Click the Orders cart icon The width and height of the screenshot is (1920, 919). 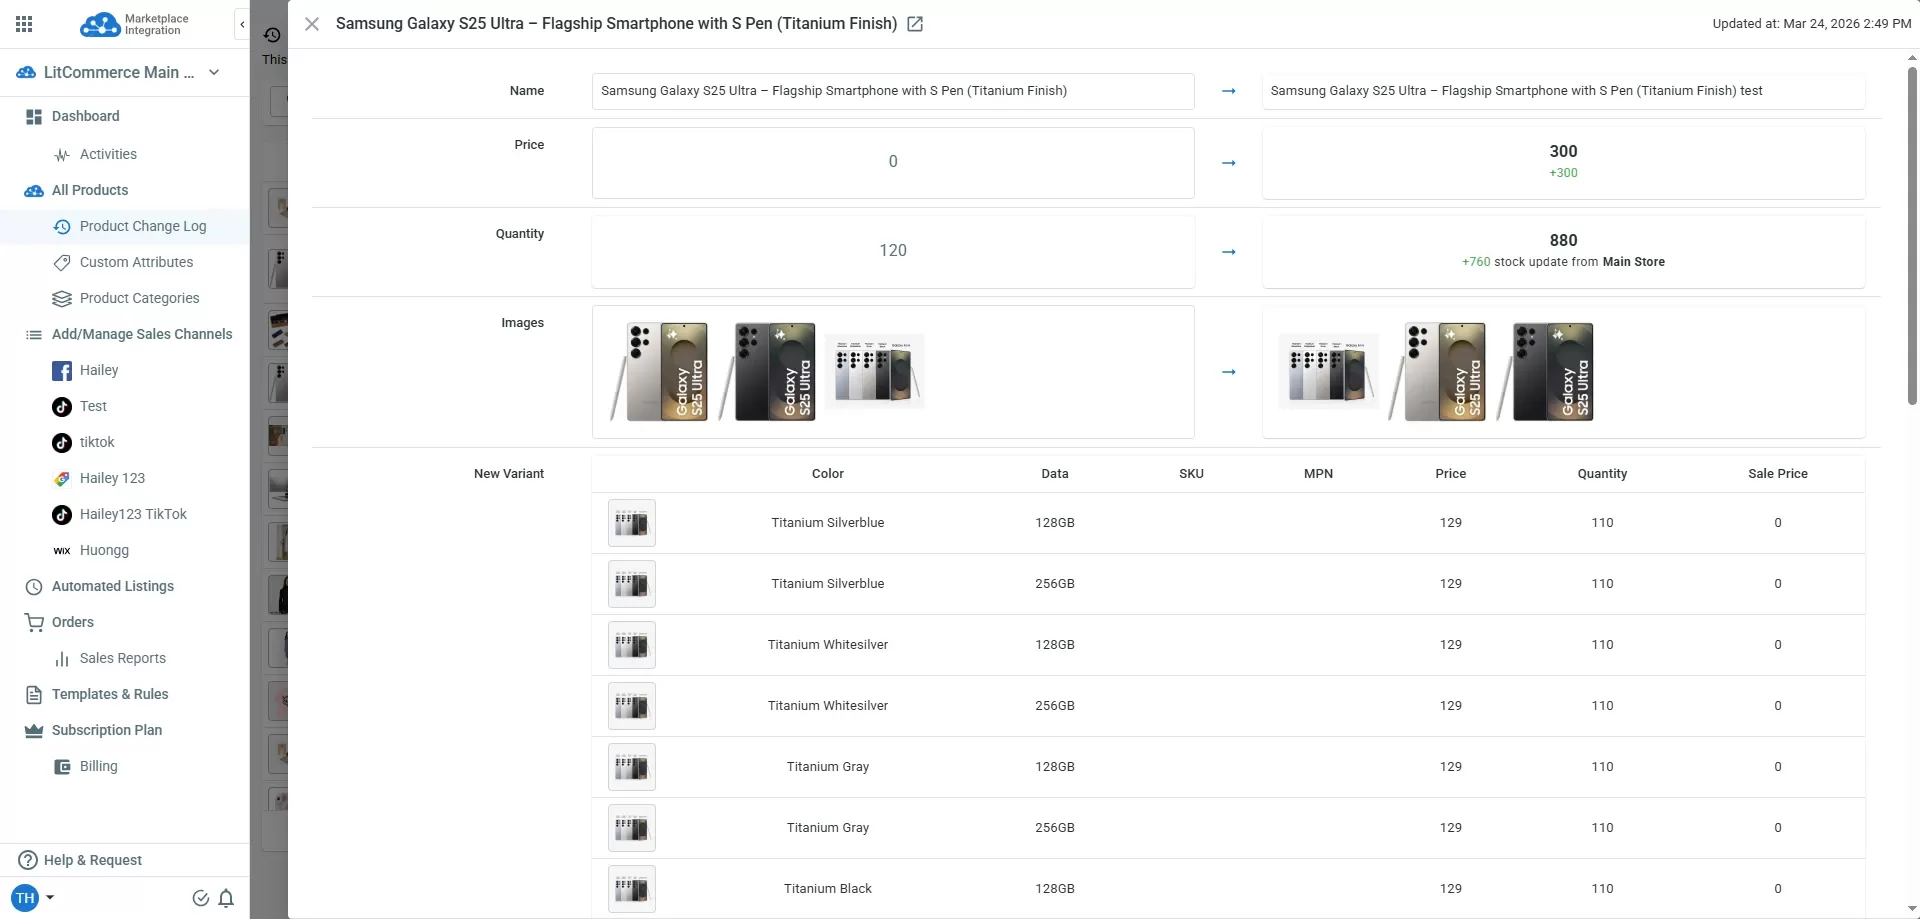34,623
